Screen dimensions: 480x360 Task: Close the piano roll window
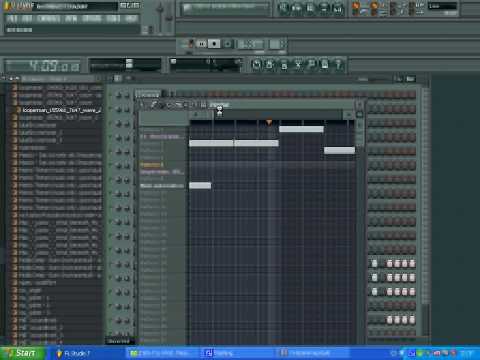point(360,105)
